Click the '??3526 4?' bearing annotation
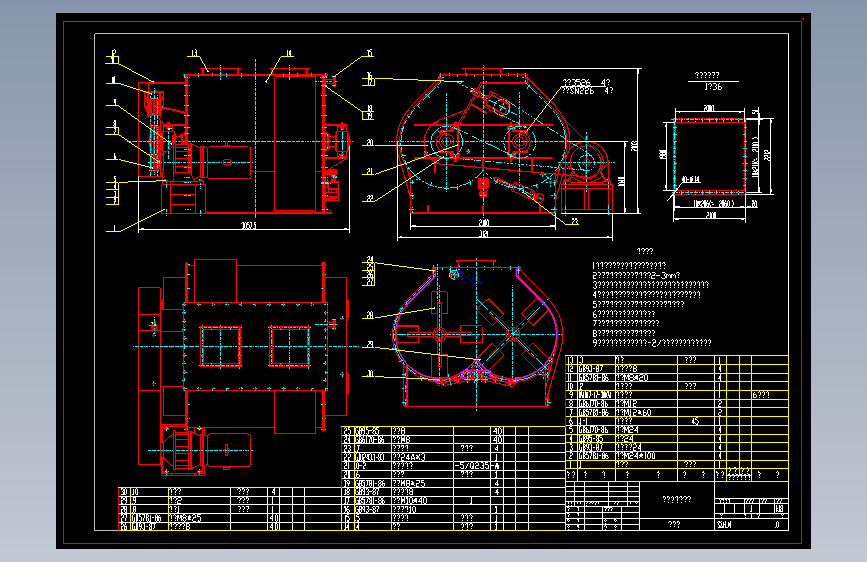 click(x=586, y=82)
